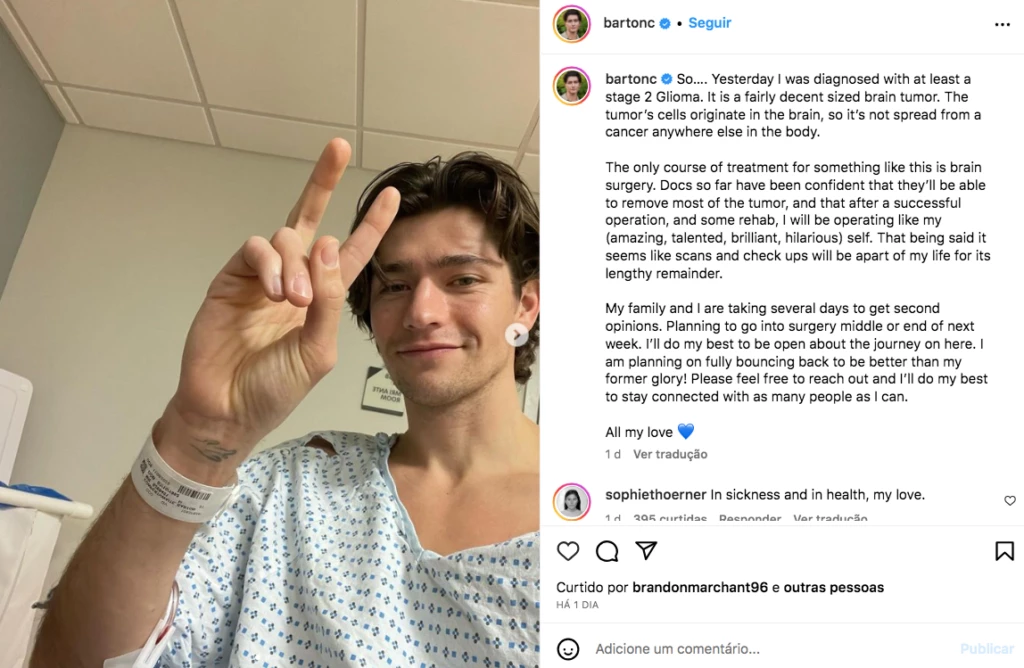Click the bartonc username in the header

point(628,23)
